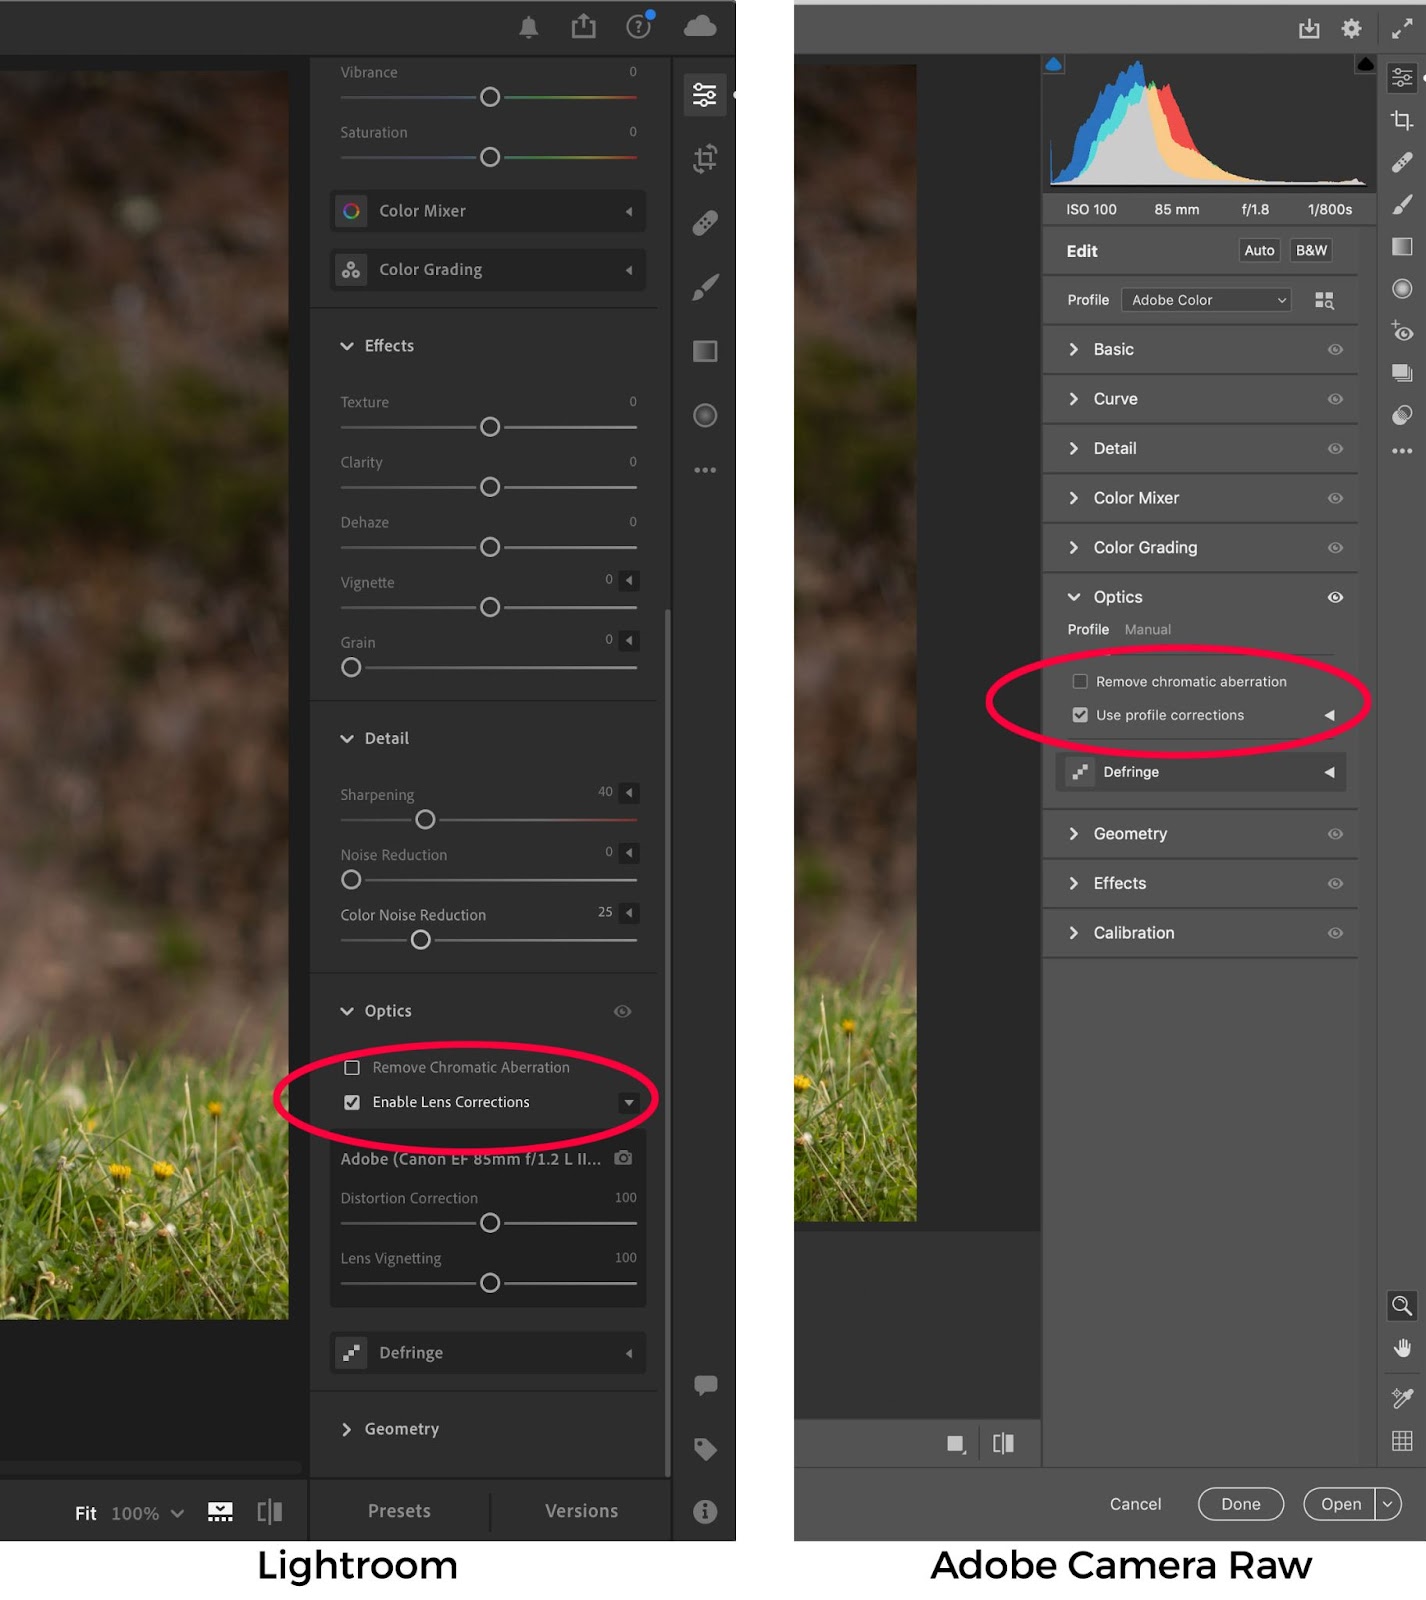Click Camera Raw save image icon
This screenshot has width=1426, height=1600.
coord(1309,29)
